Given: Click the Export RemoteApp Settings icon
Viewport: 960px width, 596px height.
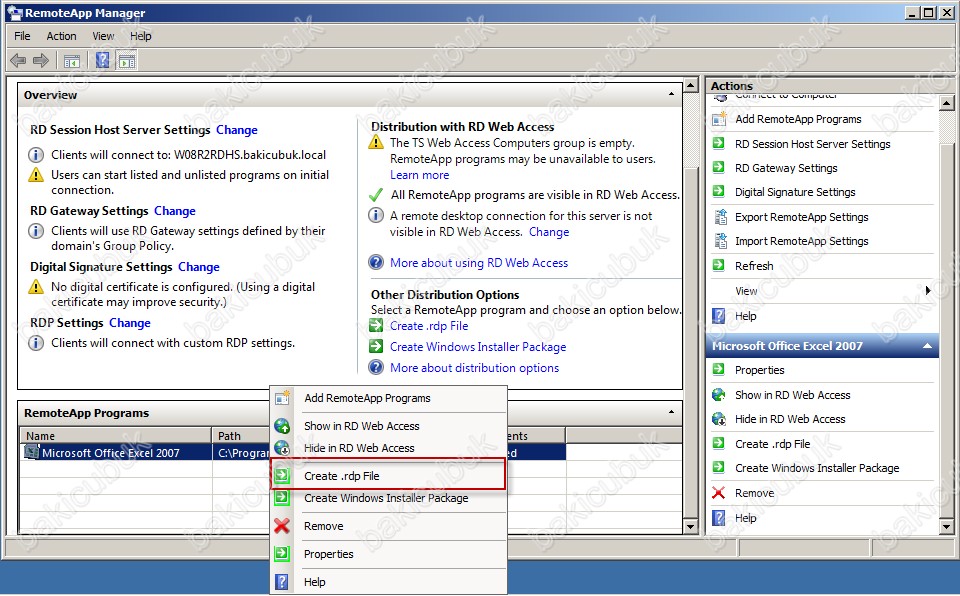Looking at the screenshot, I should coord(720,217).
